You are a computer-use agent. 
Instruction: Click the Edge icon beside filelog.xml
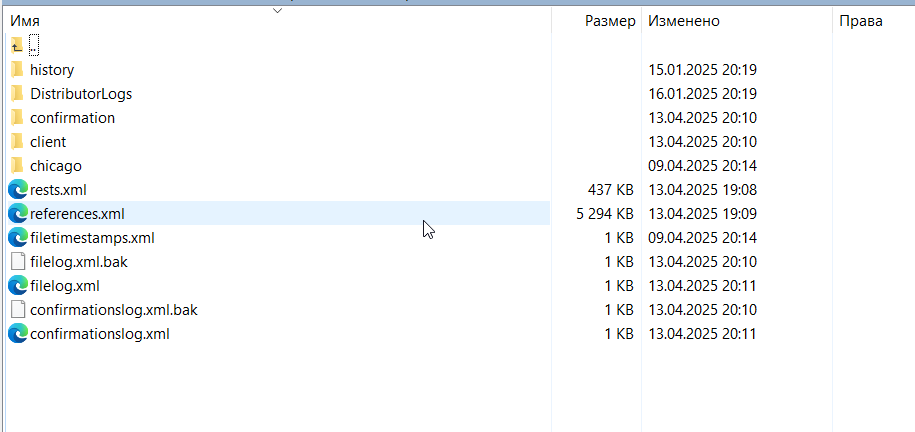[18, 285]
